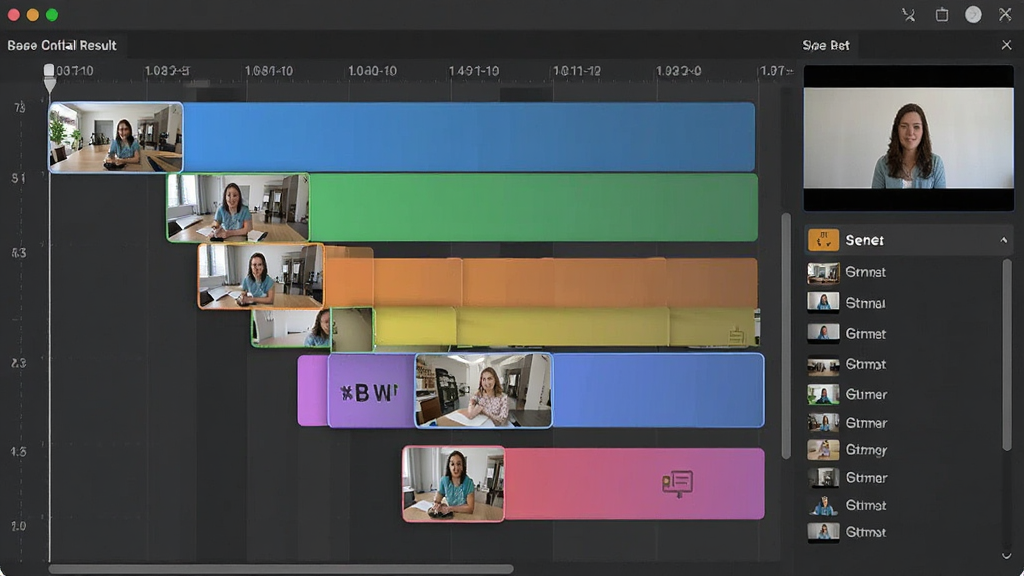Select the orange clip's thumbnail

pos(261,276)
